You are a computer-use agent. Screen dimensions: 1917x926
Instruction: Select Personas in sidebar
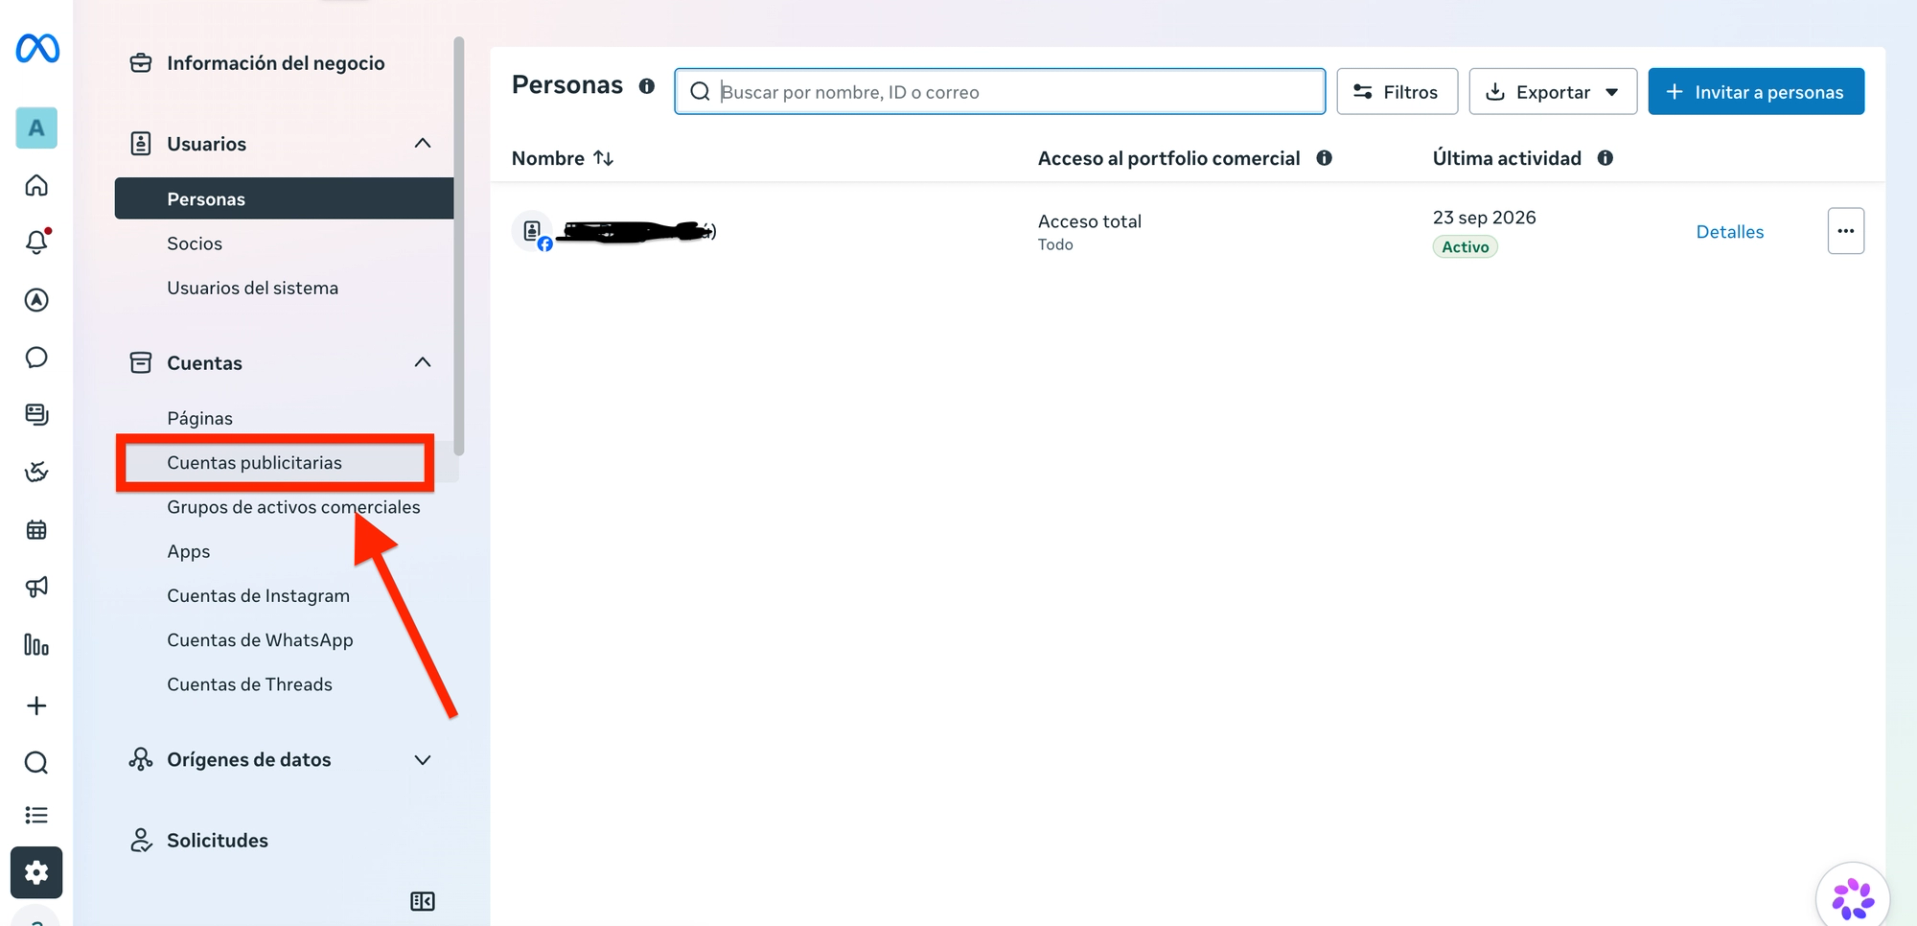coord(284,198)
